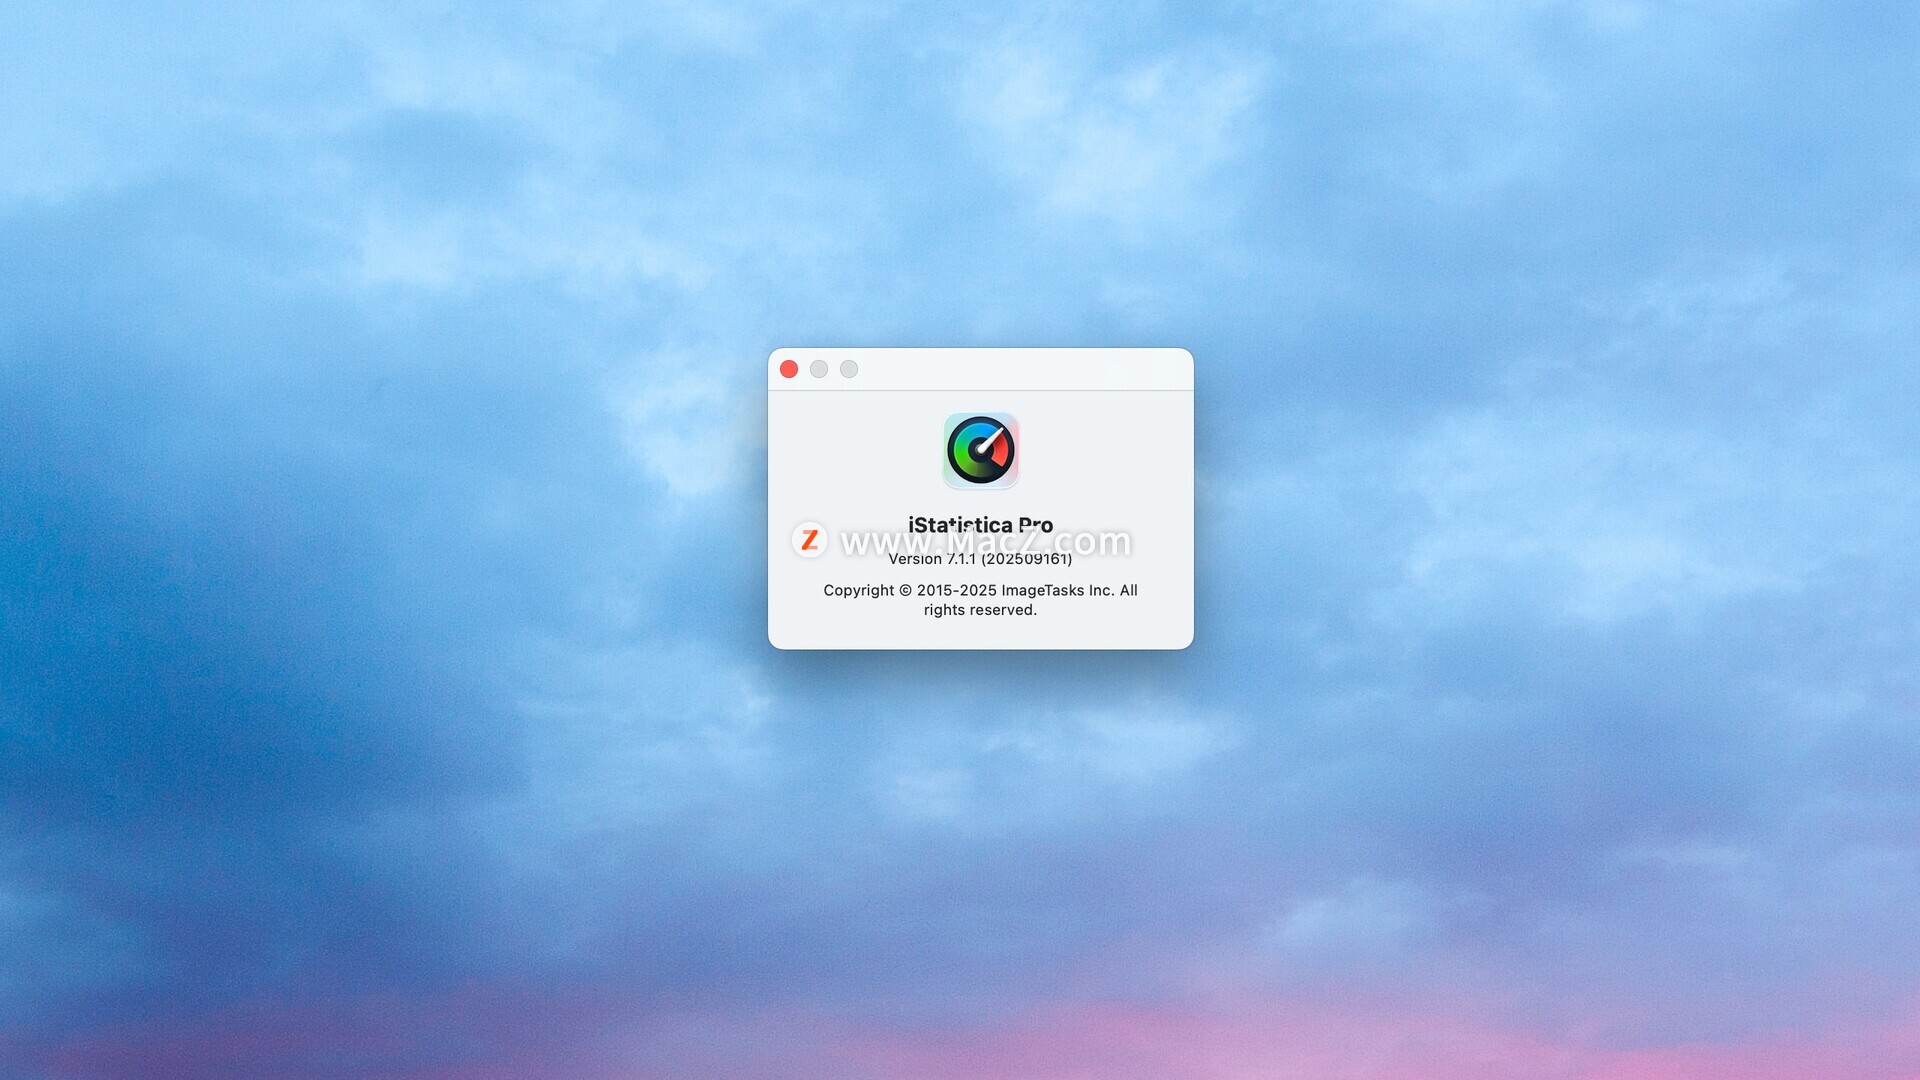Click blank area below the copyright text

[x=980, y=634]
